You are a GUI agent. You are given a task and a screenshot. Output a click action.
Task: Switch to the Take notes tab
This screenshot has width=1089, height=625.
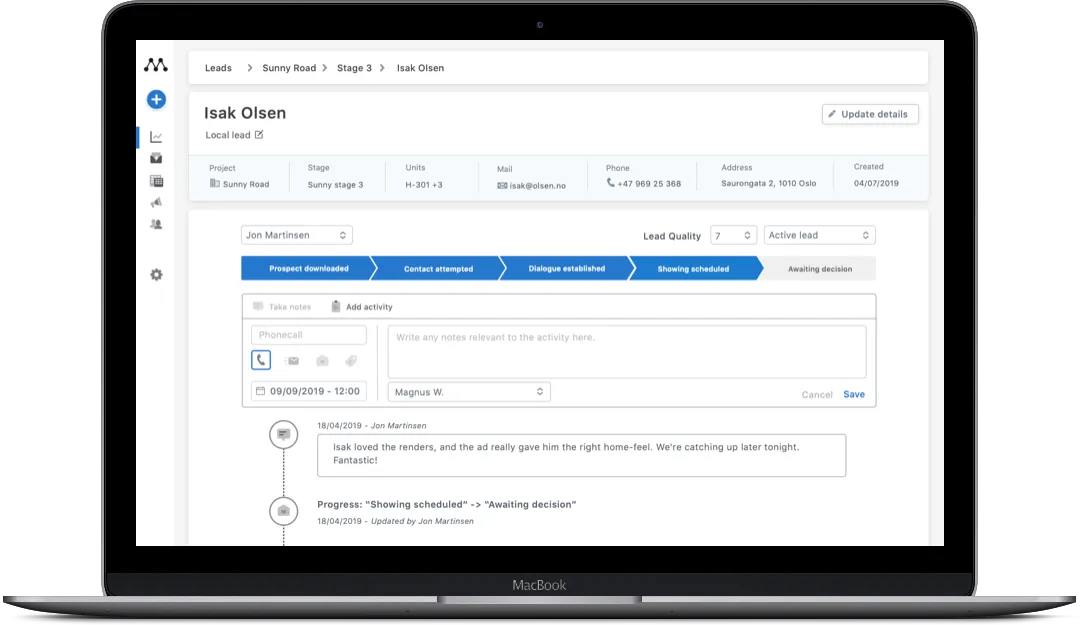pos(282,307)
